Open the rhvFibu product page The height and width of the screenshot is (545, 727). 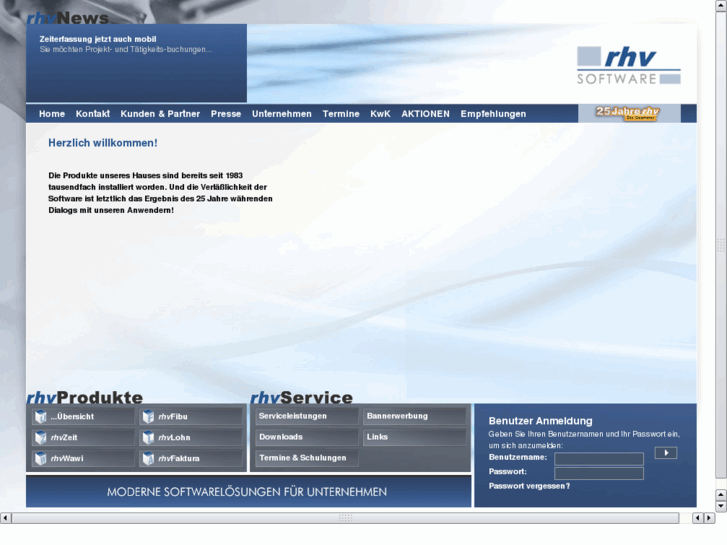191,417
